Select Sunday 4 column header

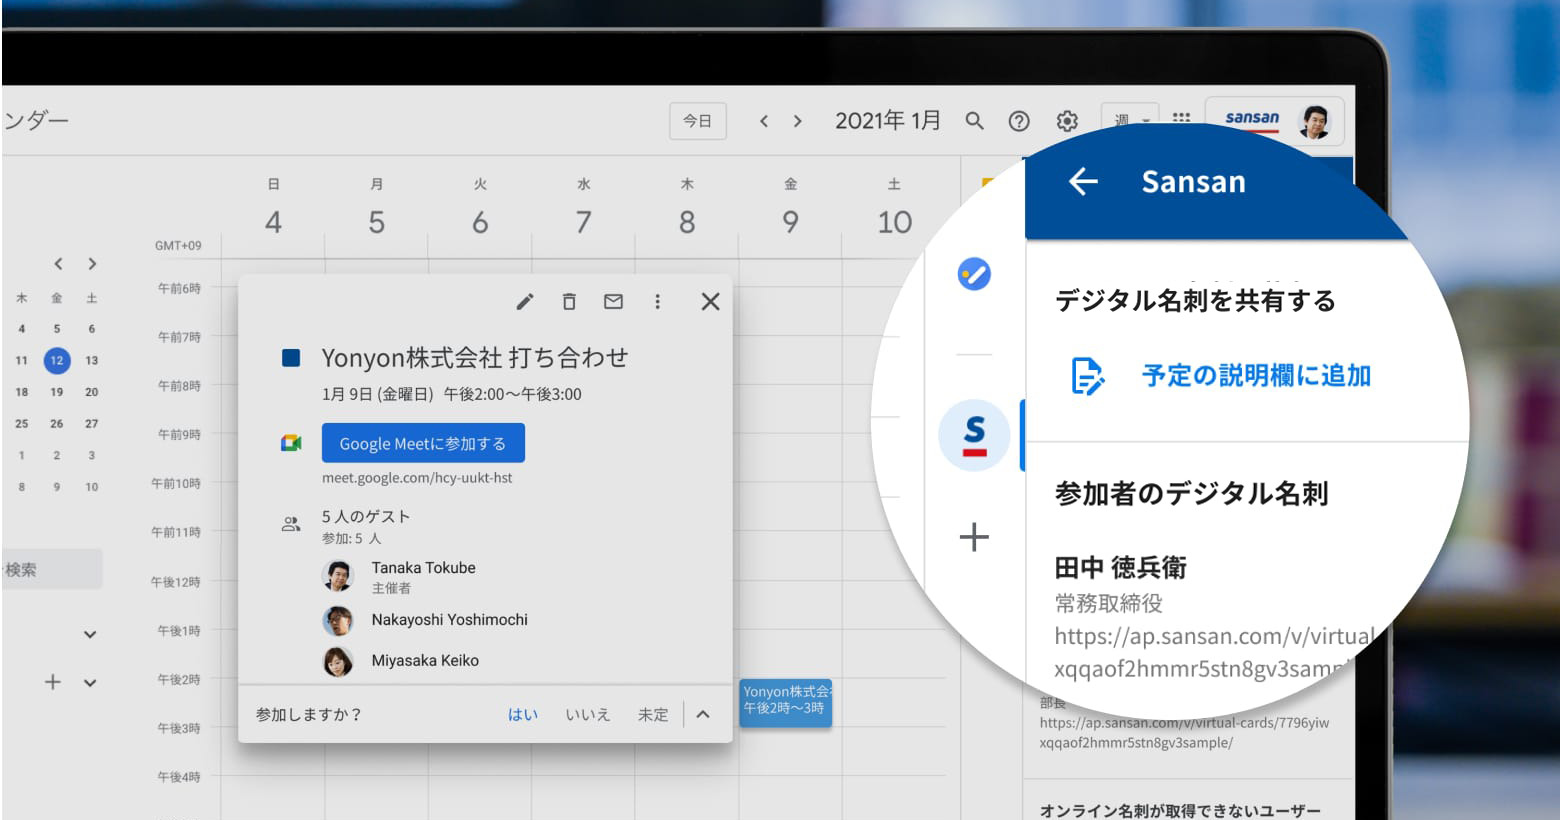[273, 208]
